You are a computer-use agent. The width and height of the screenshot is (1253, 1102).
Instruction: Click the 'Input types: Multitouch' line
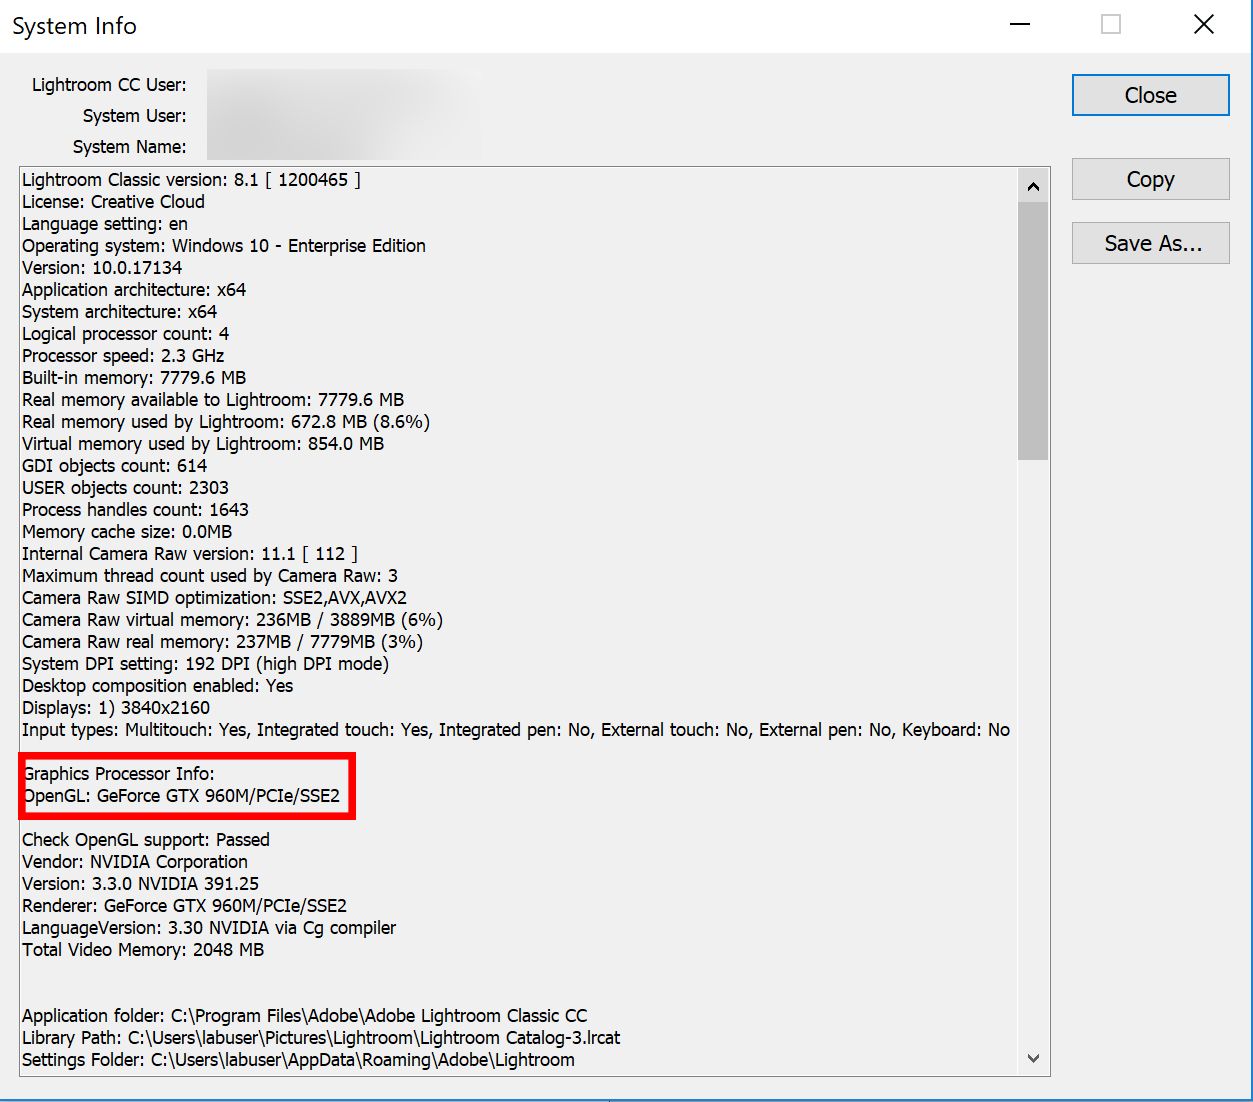(516, 730)
